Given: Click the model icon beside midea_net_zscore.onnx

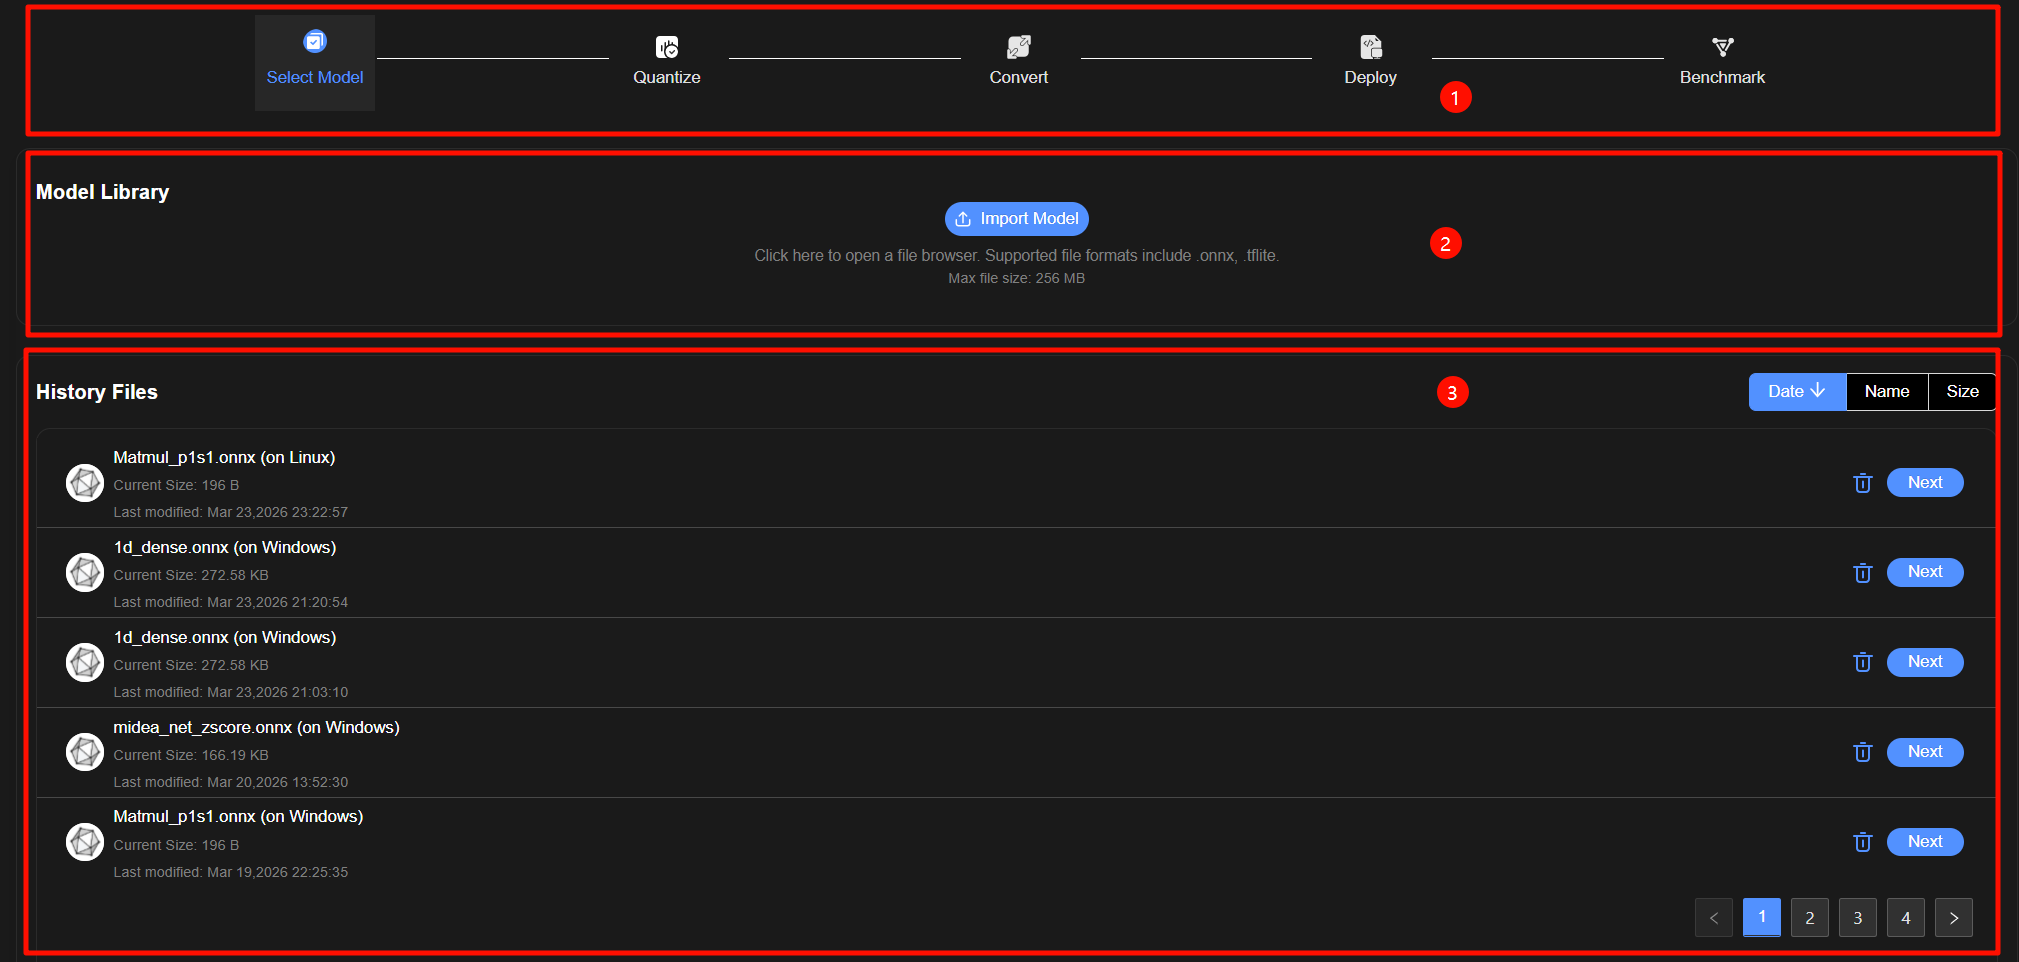Looking at the screenshot, I should (x=85, y=752).
